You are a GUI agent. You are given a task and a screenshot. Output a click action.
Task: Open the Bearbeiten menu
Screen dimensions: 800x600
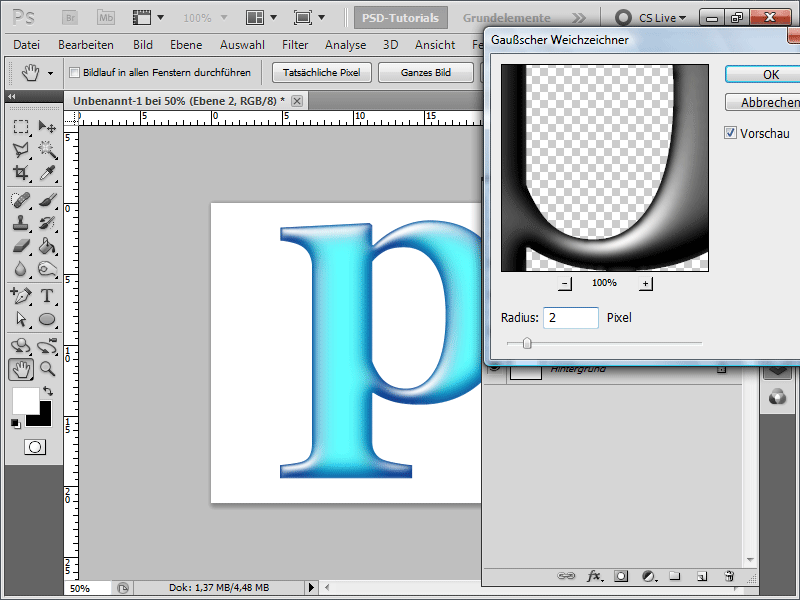(x=86, y=45)
